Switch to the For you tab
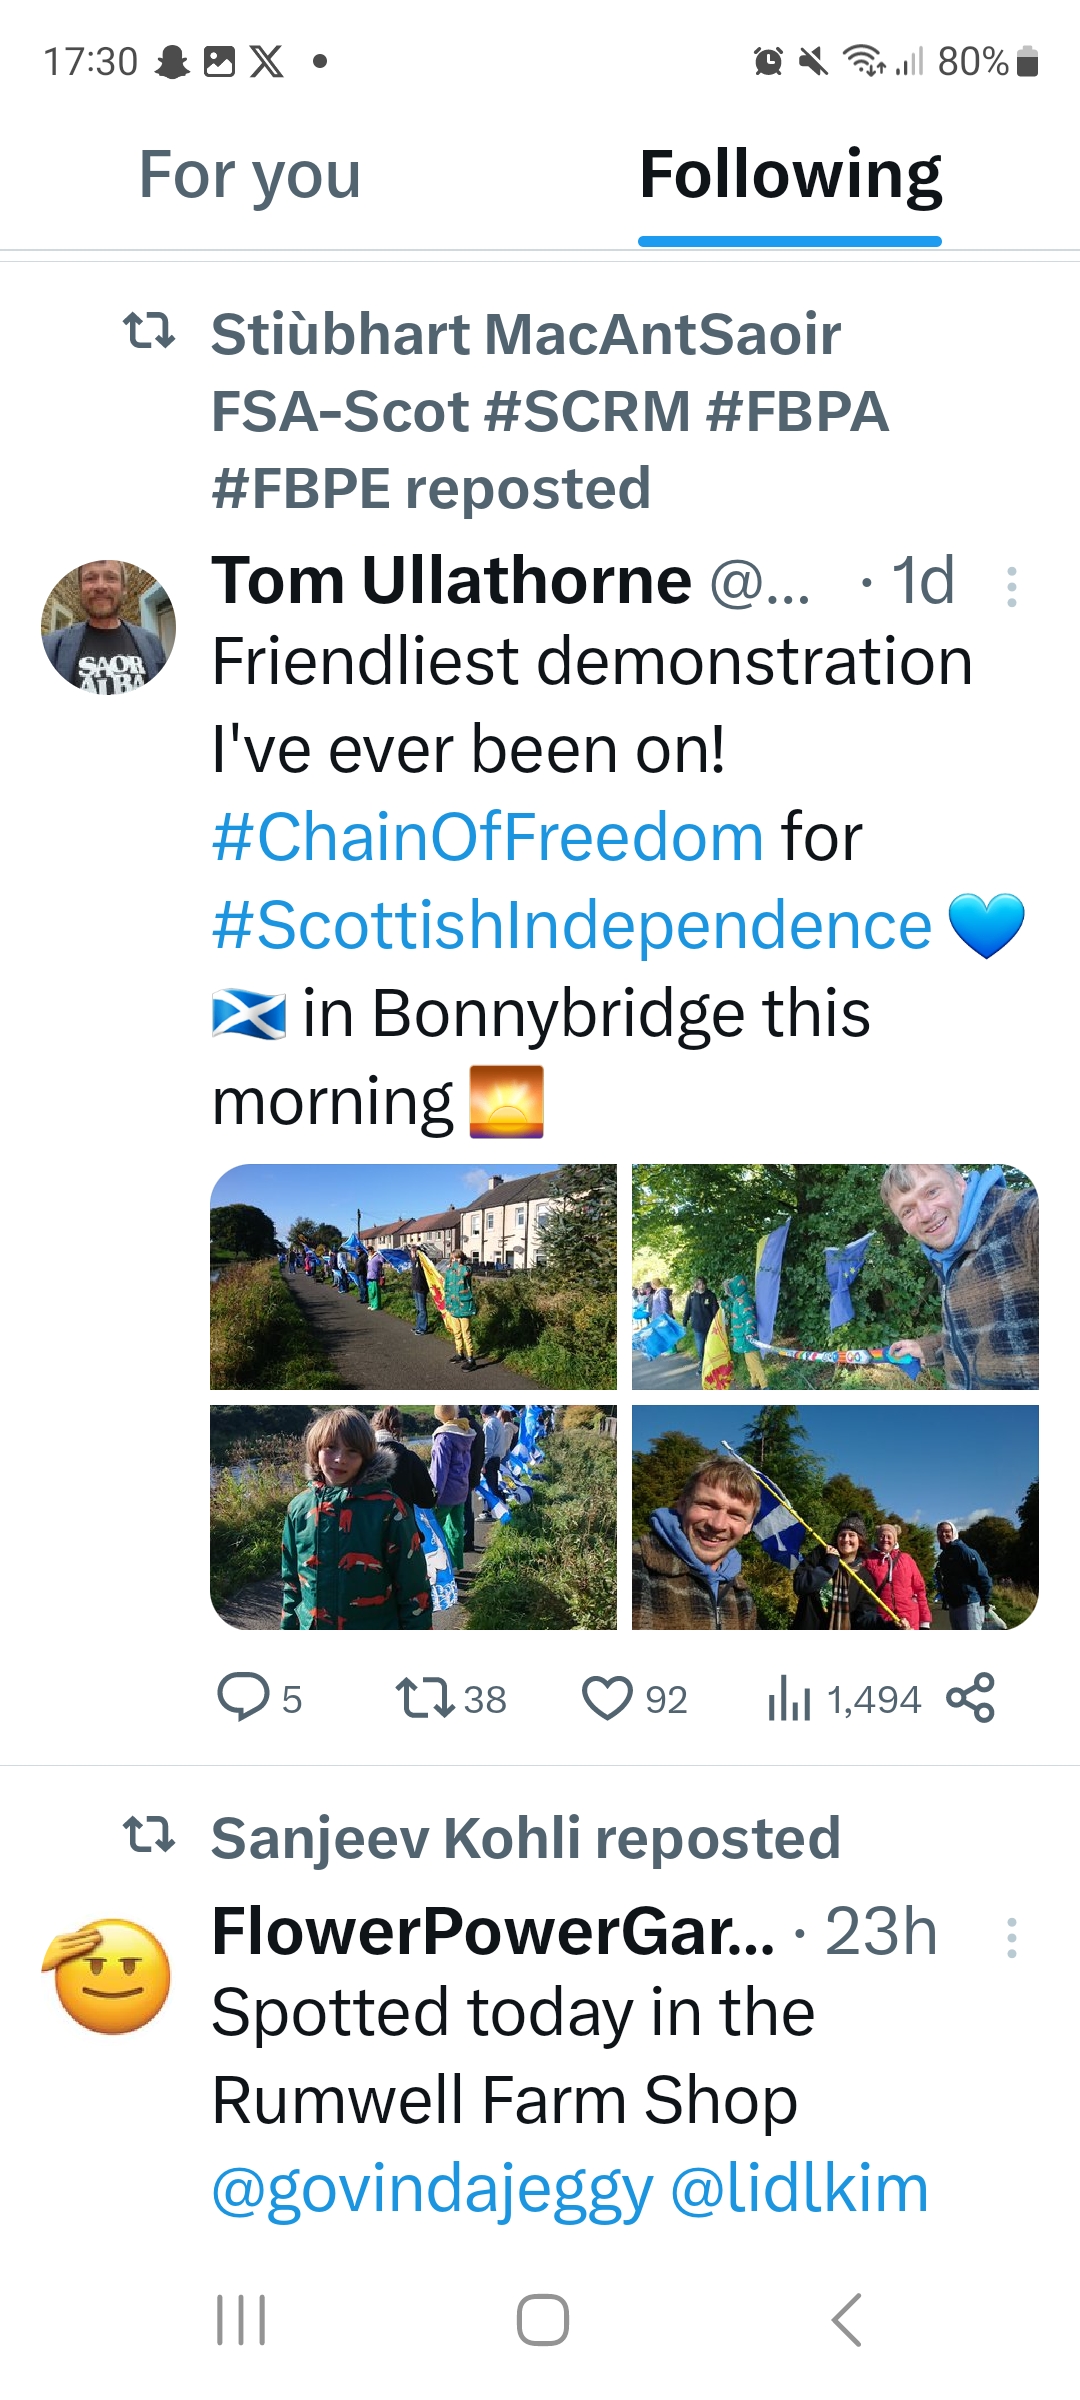 pos(250,176)
